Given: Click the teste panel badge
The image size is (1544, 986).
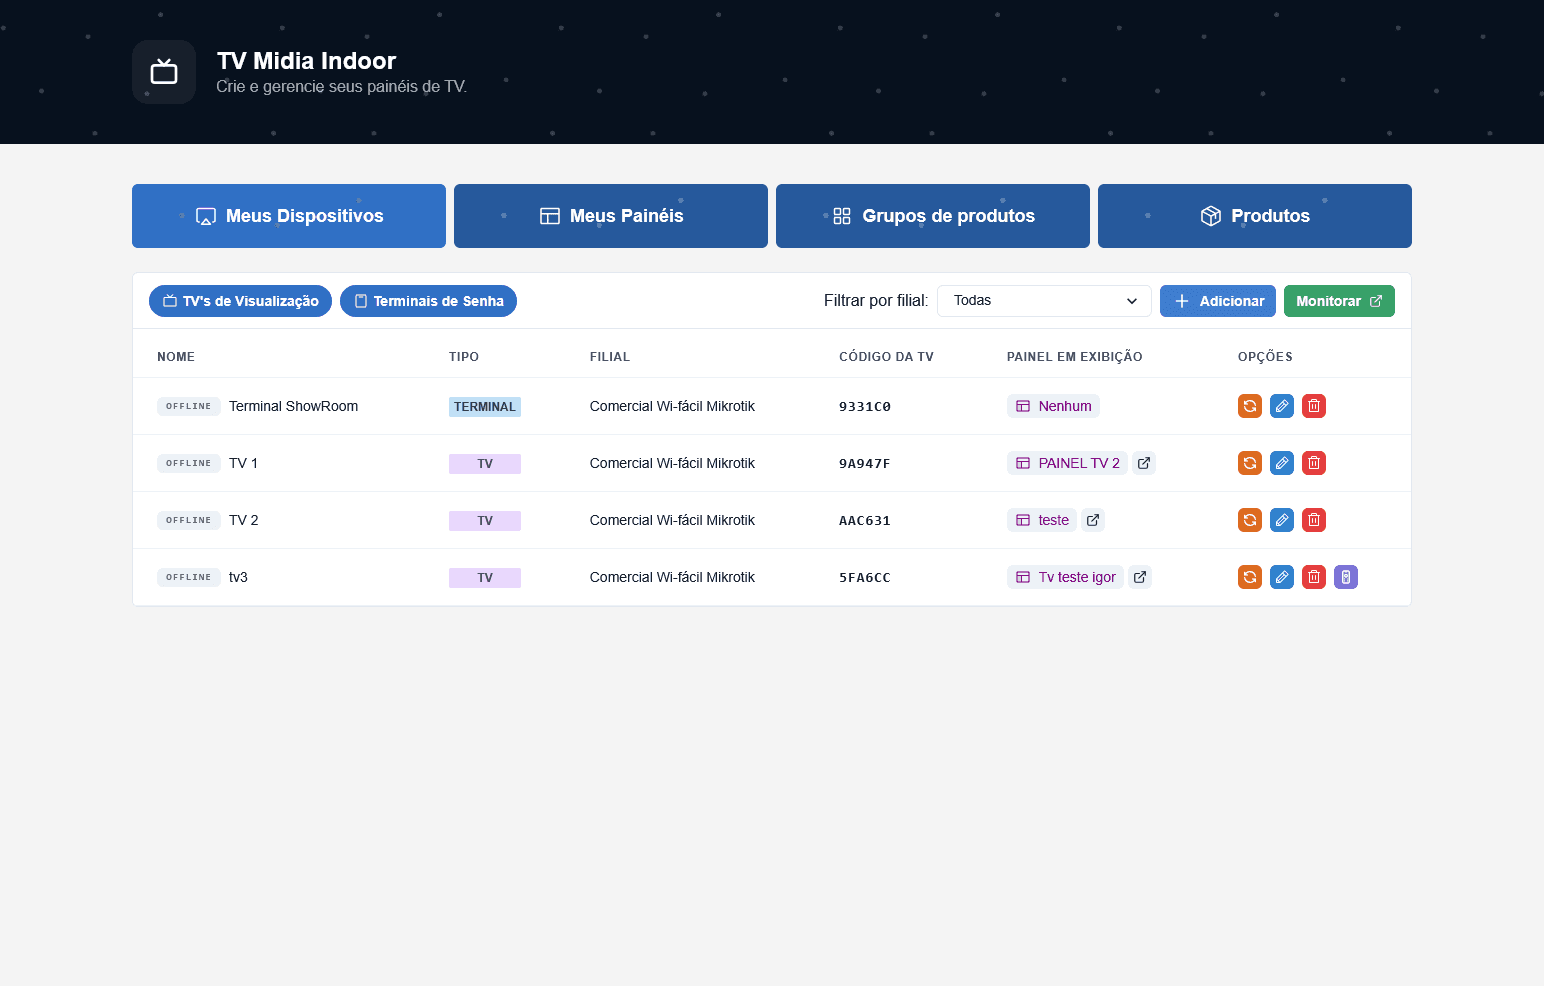Looking at the screenshot, I should click(x=1042, y=520).
